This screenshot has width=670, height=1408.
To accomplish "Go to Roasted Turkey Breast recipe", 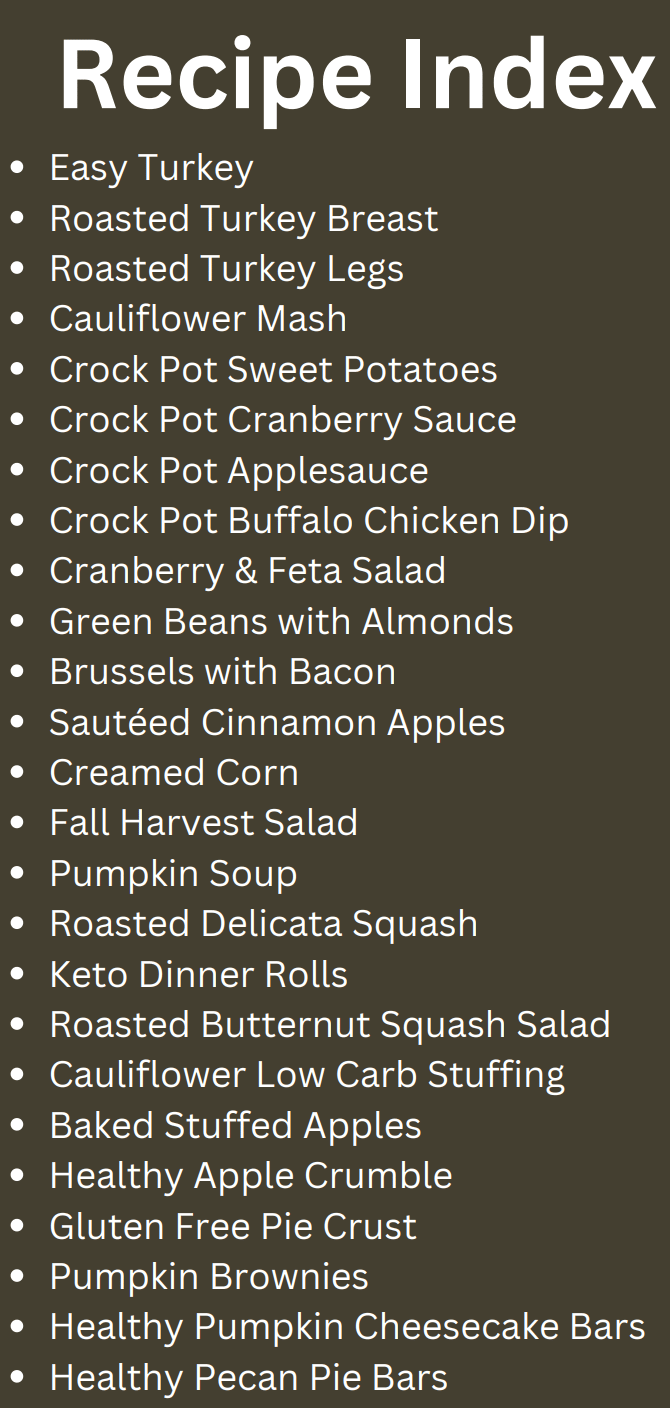I will pyautogui.click(x=243, y=219).
